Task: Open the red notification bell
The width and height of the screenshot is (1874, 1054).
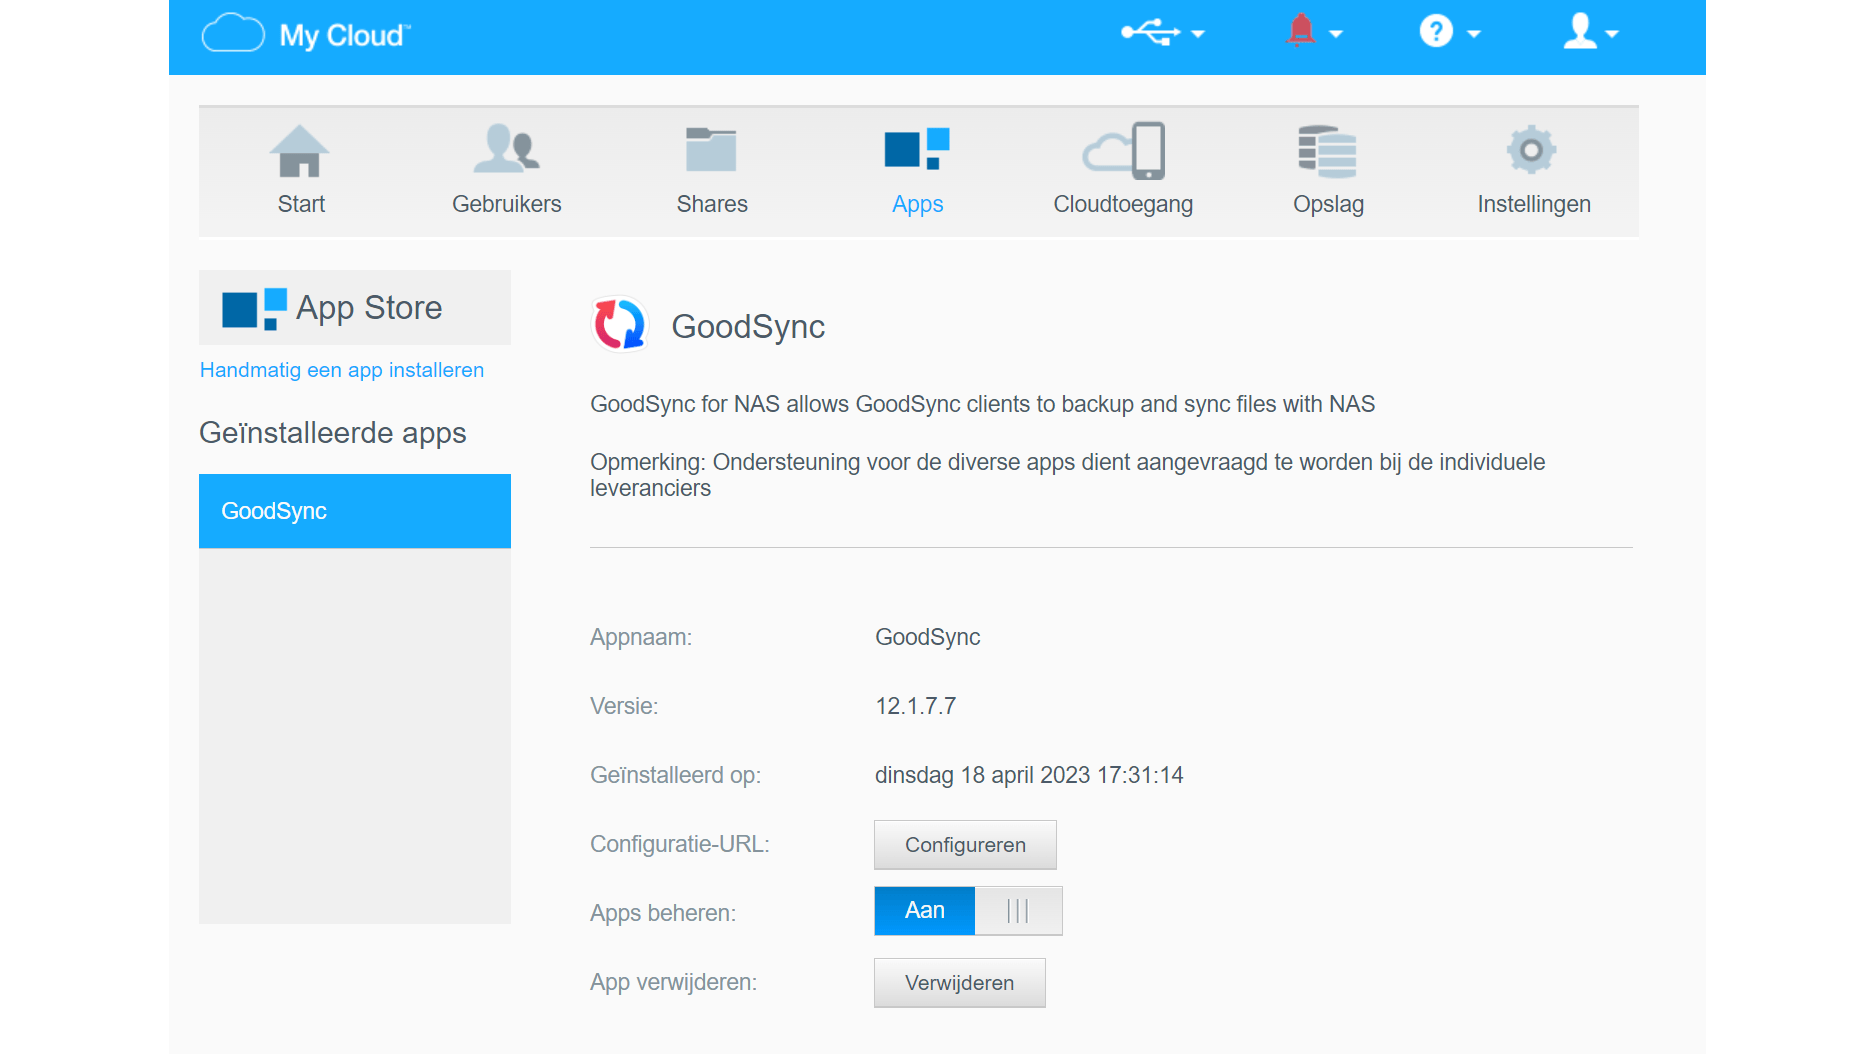Action: pos(1301,30)
